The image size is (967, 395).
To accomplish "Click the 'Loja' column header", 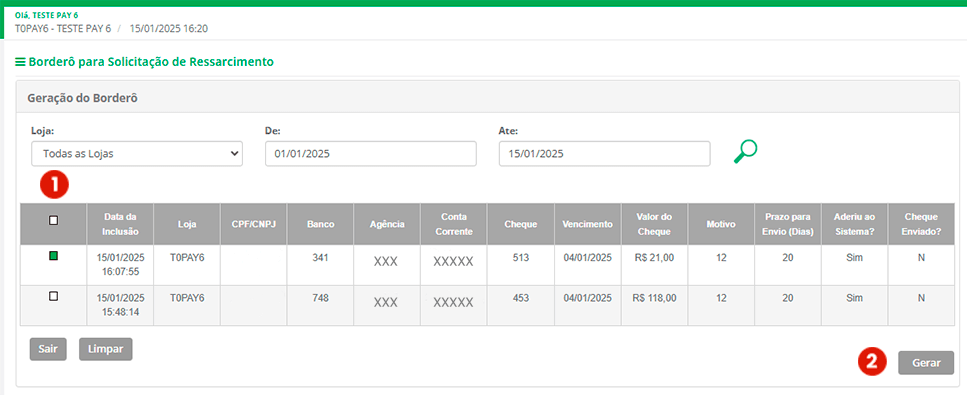I will pyautogui.click(x=187, y=224).
